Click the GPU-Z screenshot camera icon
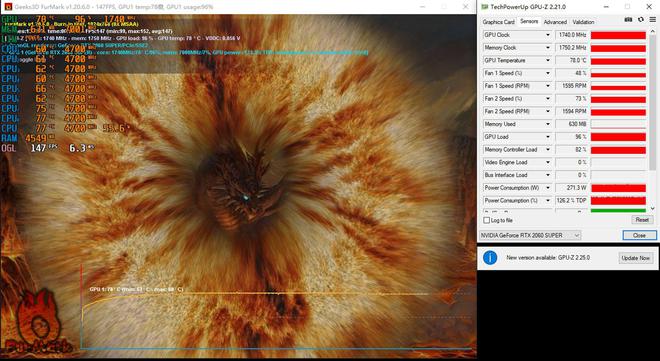 (628, 20)
